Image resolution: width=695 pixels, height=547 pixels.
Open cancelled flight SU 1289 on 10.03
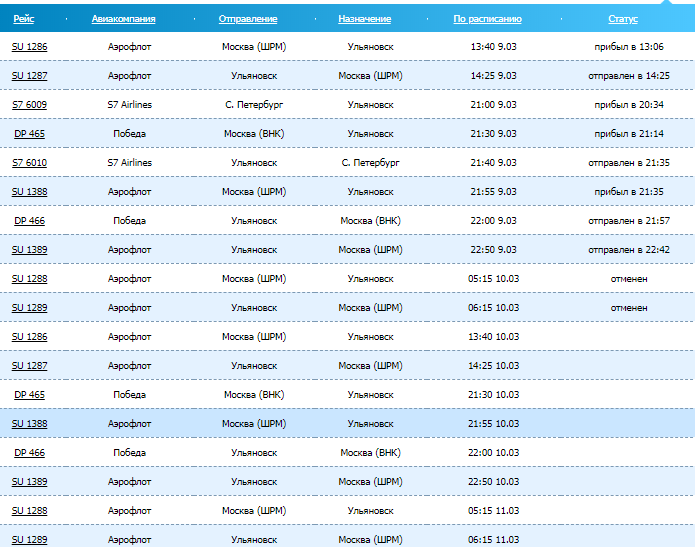[29, 307]
